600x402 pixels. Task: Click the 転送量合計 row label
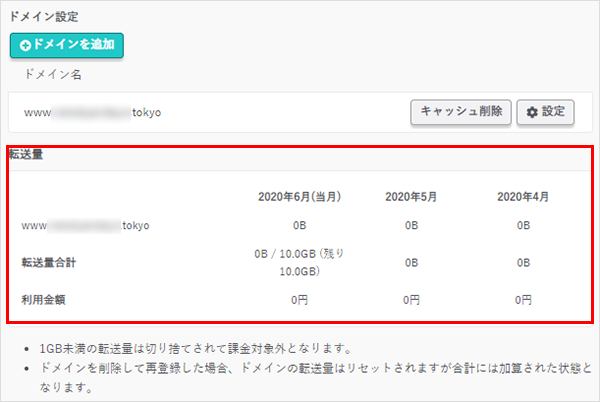pyautogui.click(x=50, y=262)
